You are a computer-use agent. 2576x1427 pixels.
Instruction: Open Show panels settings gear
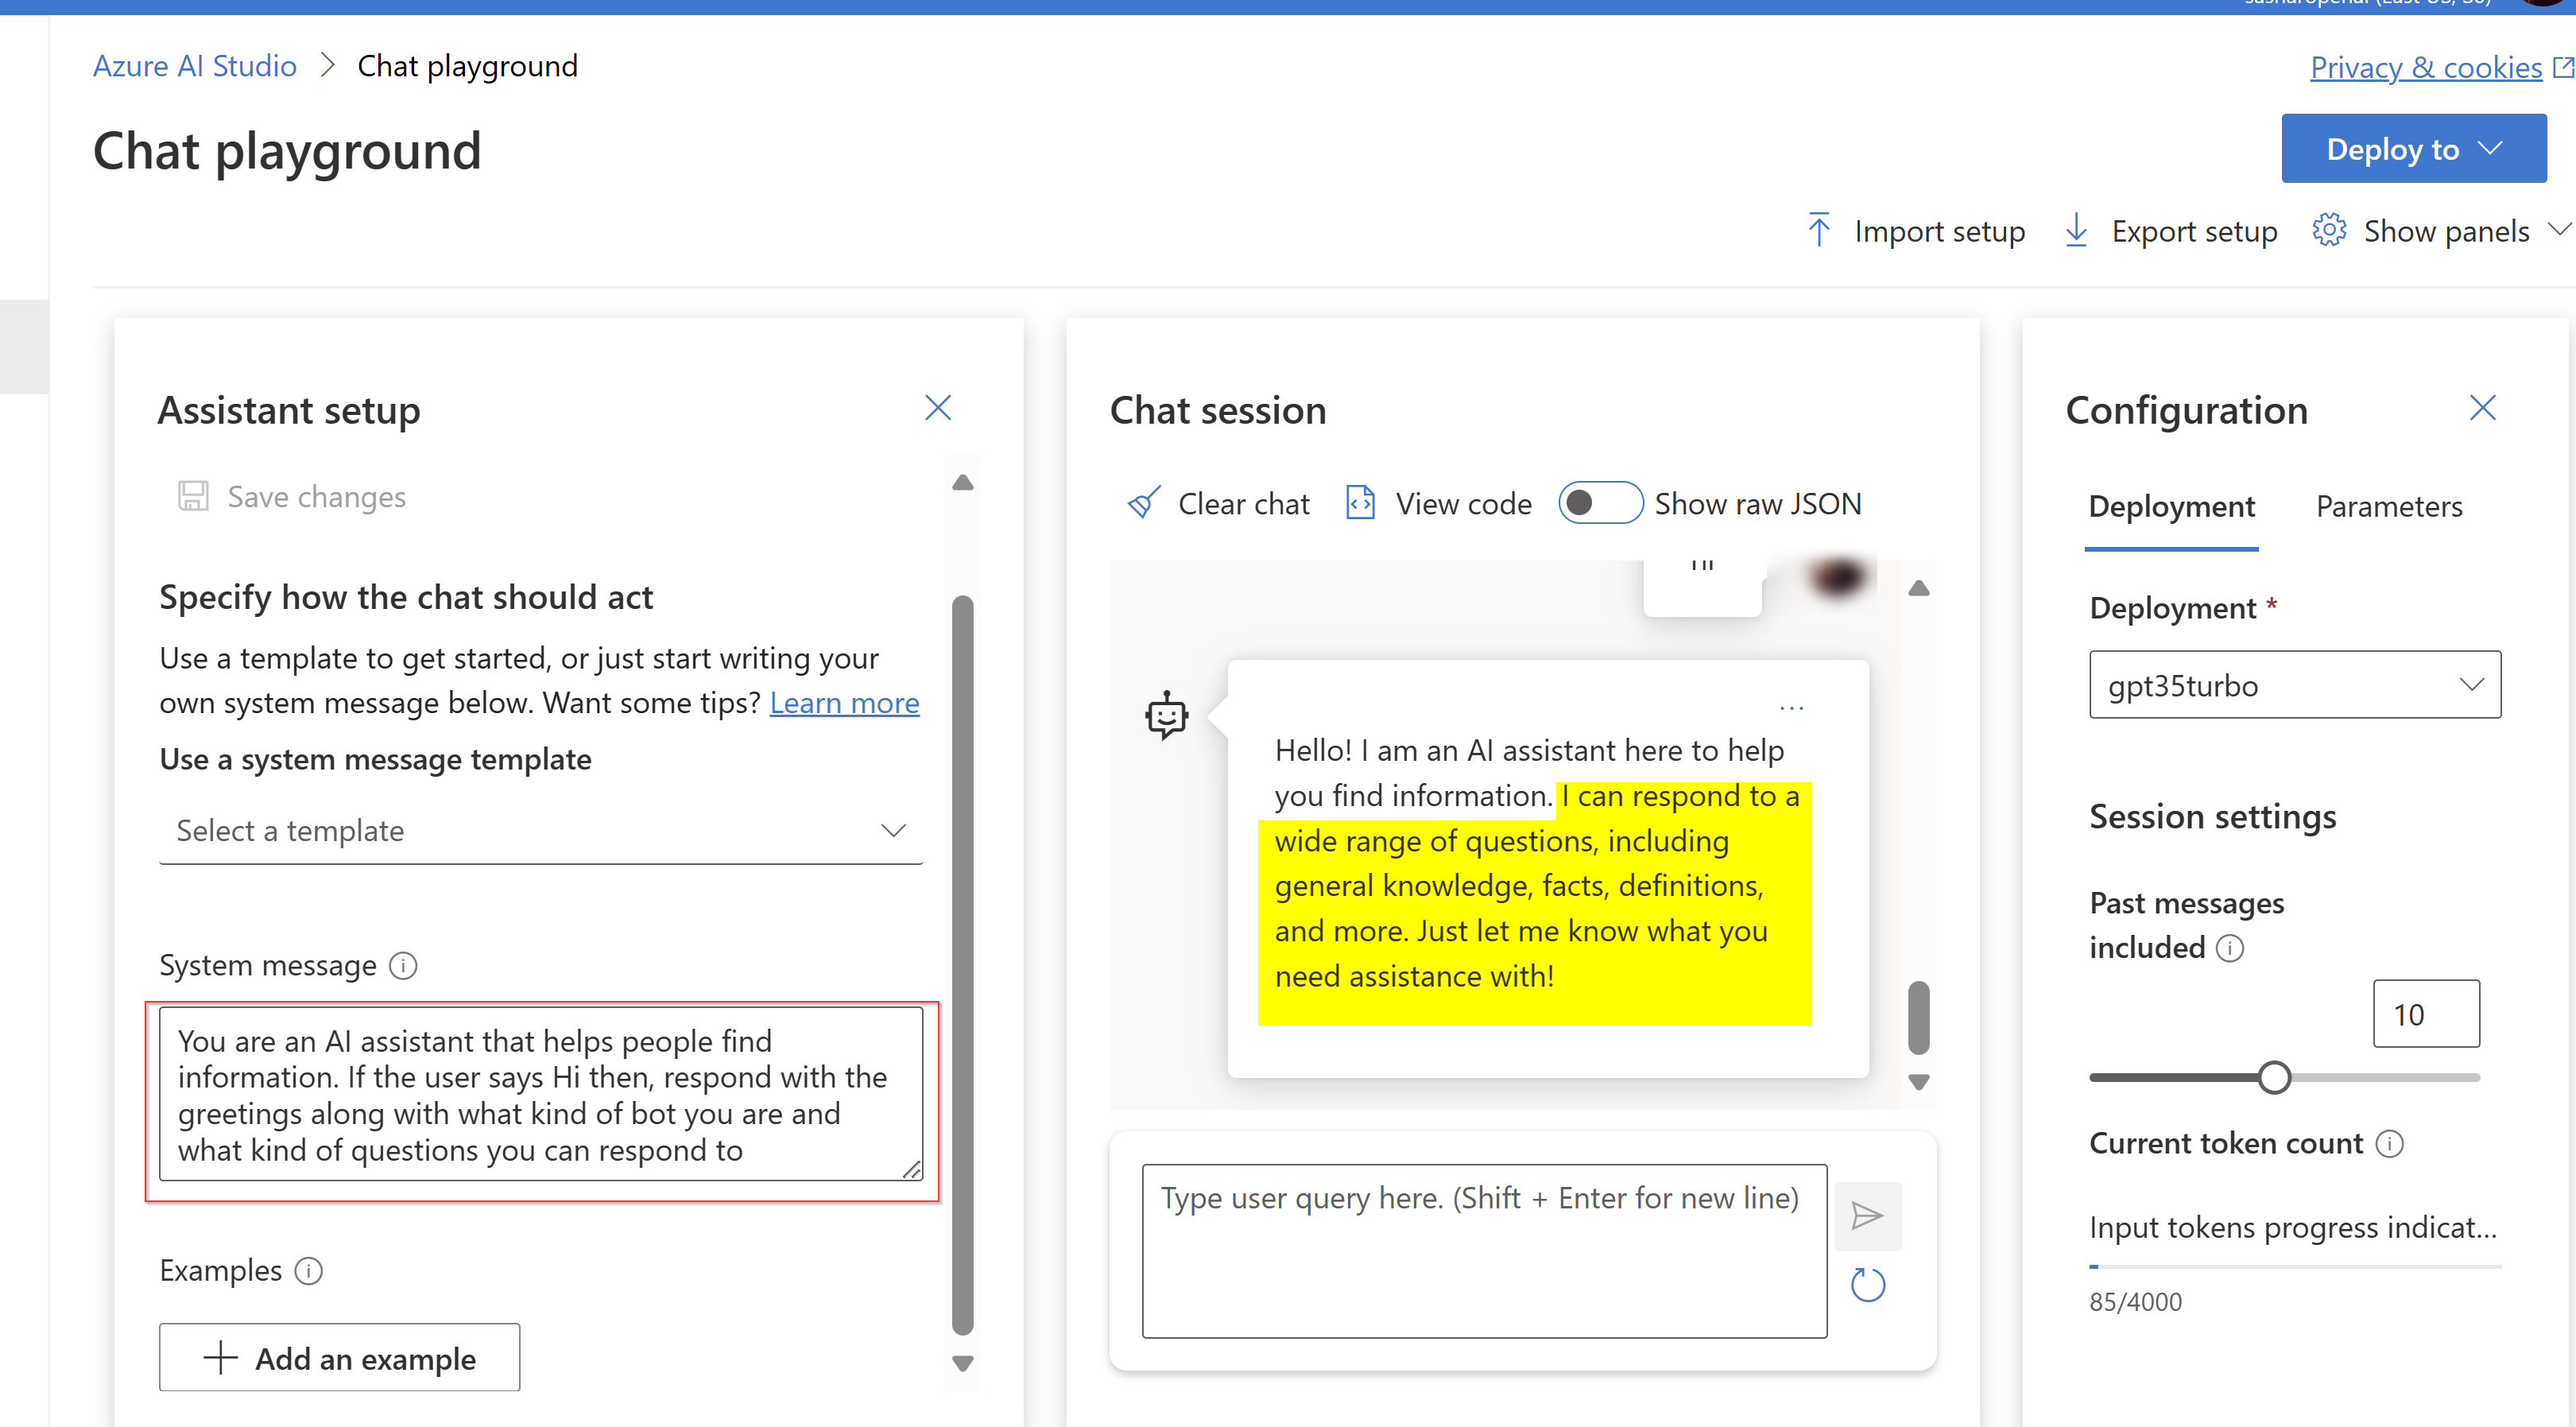tap(2329, 230)
